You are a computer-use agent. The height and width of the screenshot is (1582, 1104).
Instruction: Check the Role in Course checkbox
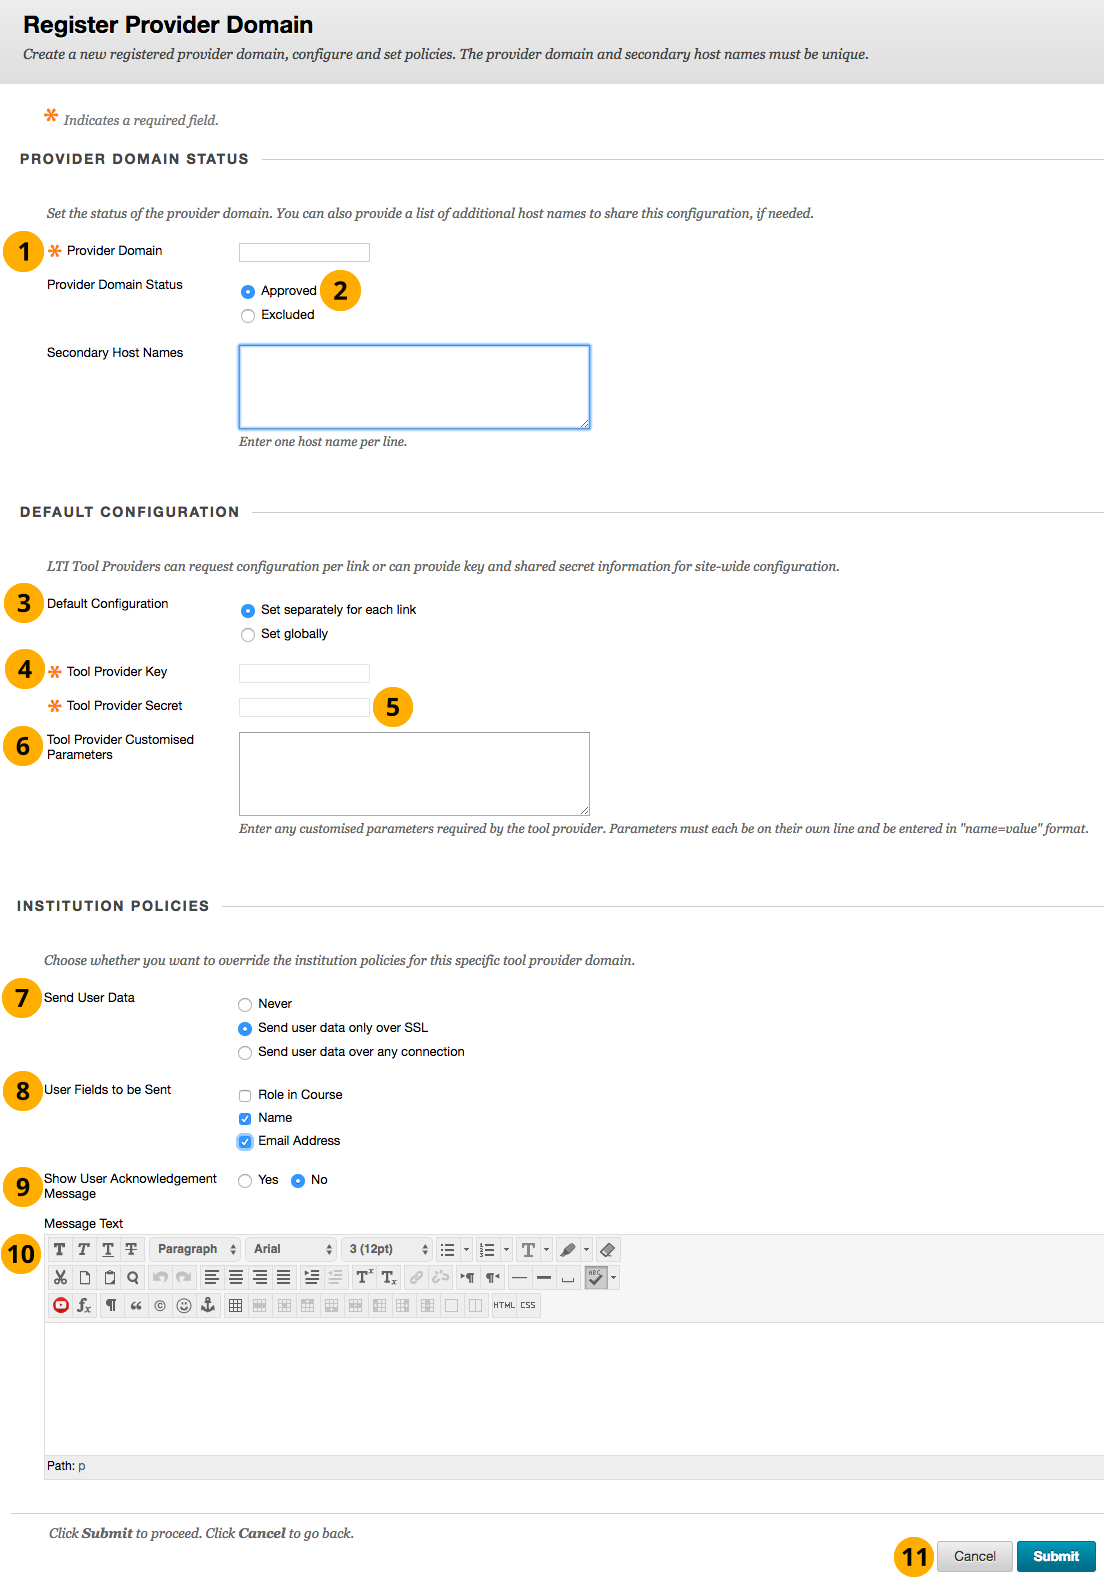pyautogui.click(x=245, y=1096)
